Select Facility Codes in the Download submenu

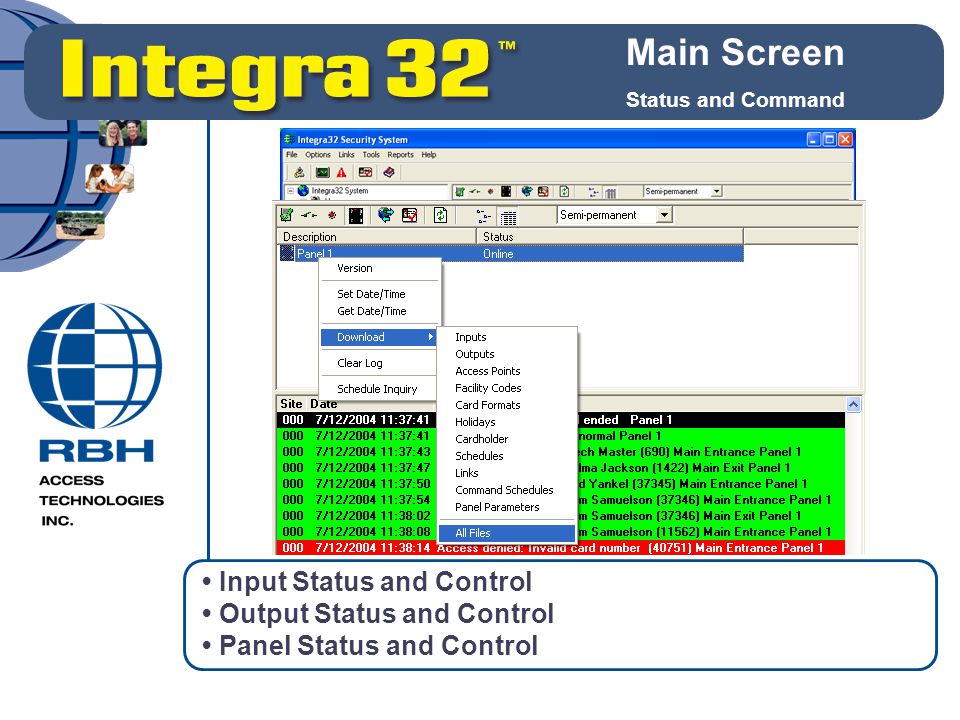tap(507, 388)
